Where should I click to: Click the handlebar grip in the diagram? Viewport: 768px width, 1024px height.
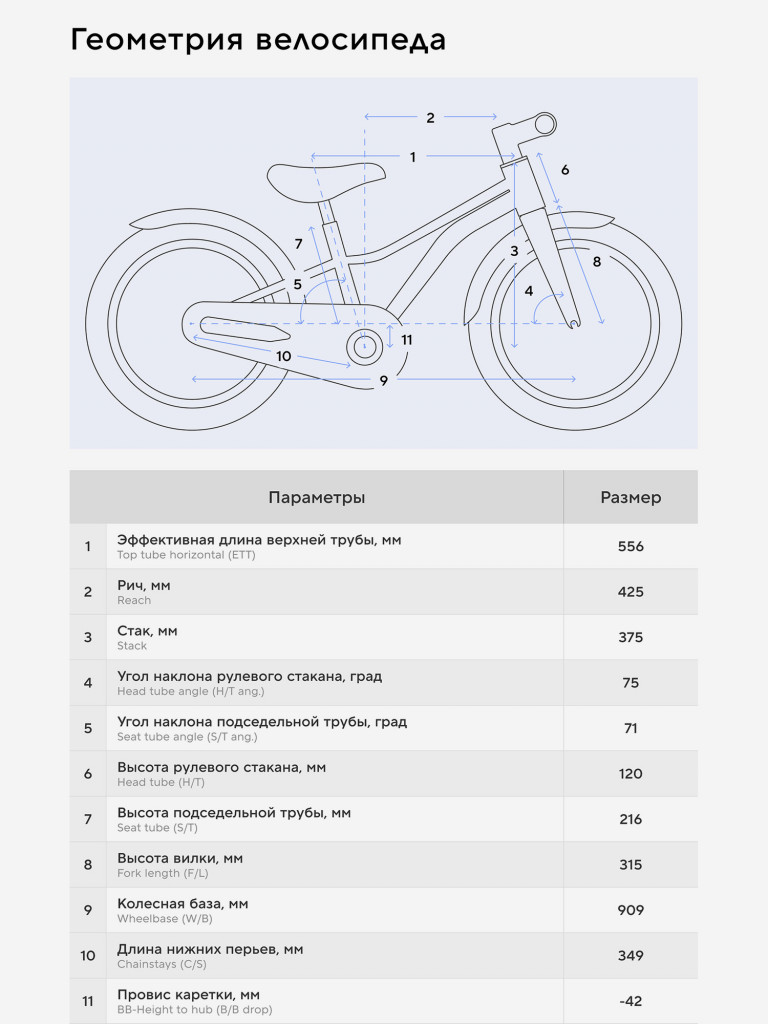543,124
